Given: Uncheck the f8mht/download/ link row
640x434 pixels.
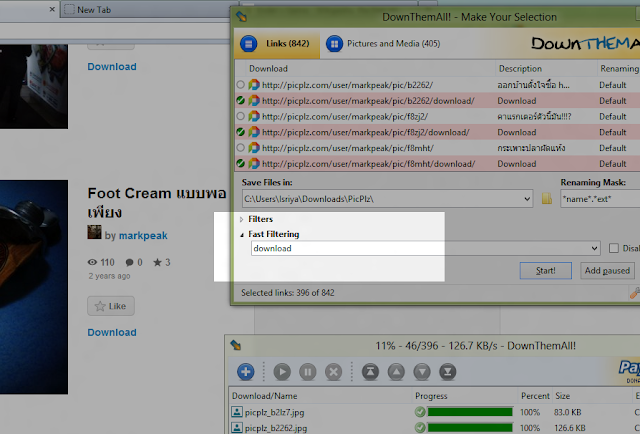Looking at the screenshot, I should point(240,163).
